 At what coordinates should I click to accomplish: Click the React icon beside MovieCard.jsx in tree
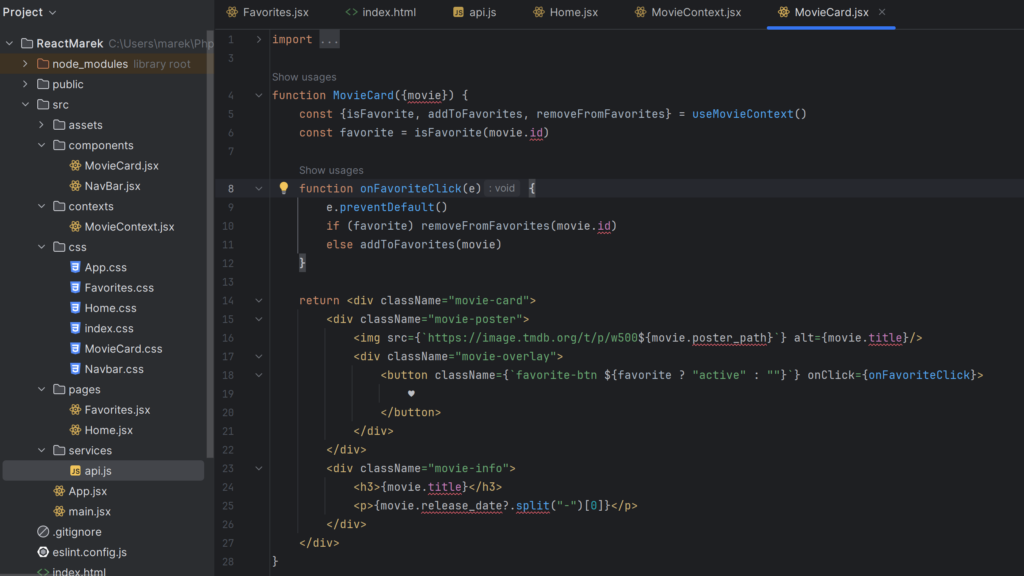point(75,166)
